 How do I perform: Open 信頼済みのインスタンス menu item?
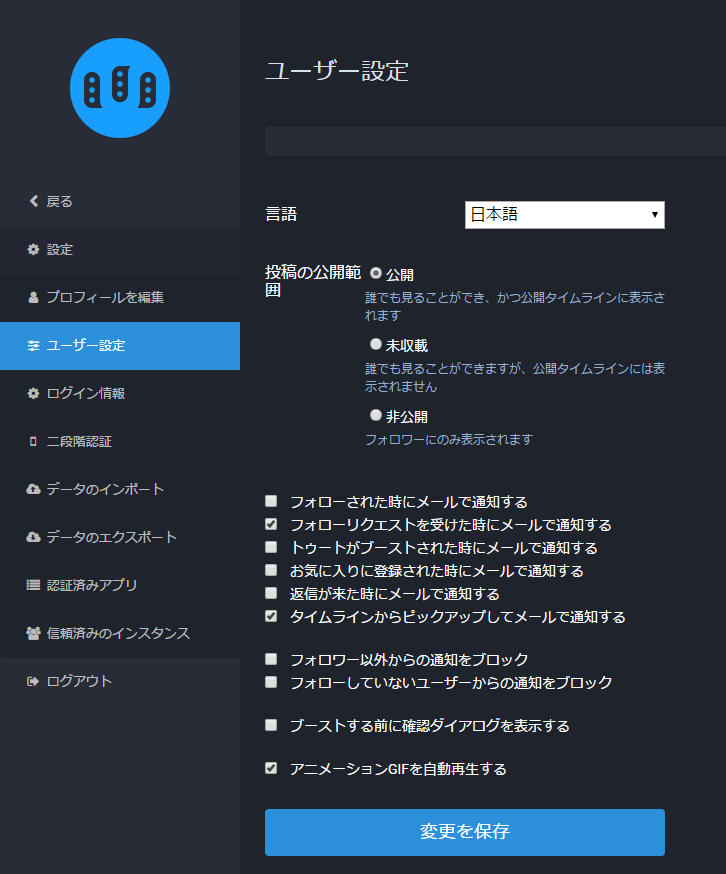(x=118, y=633)
